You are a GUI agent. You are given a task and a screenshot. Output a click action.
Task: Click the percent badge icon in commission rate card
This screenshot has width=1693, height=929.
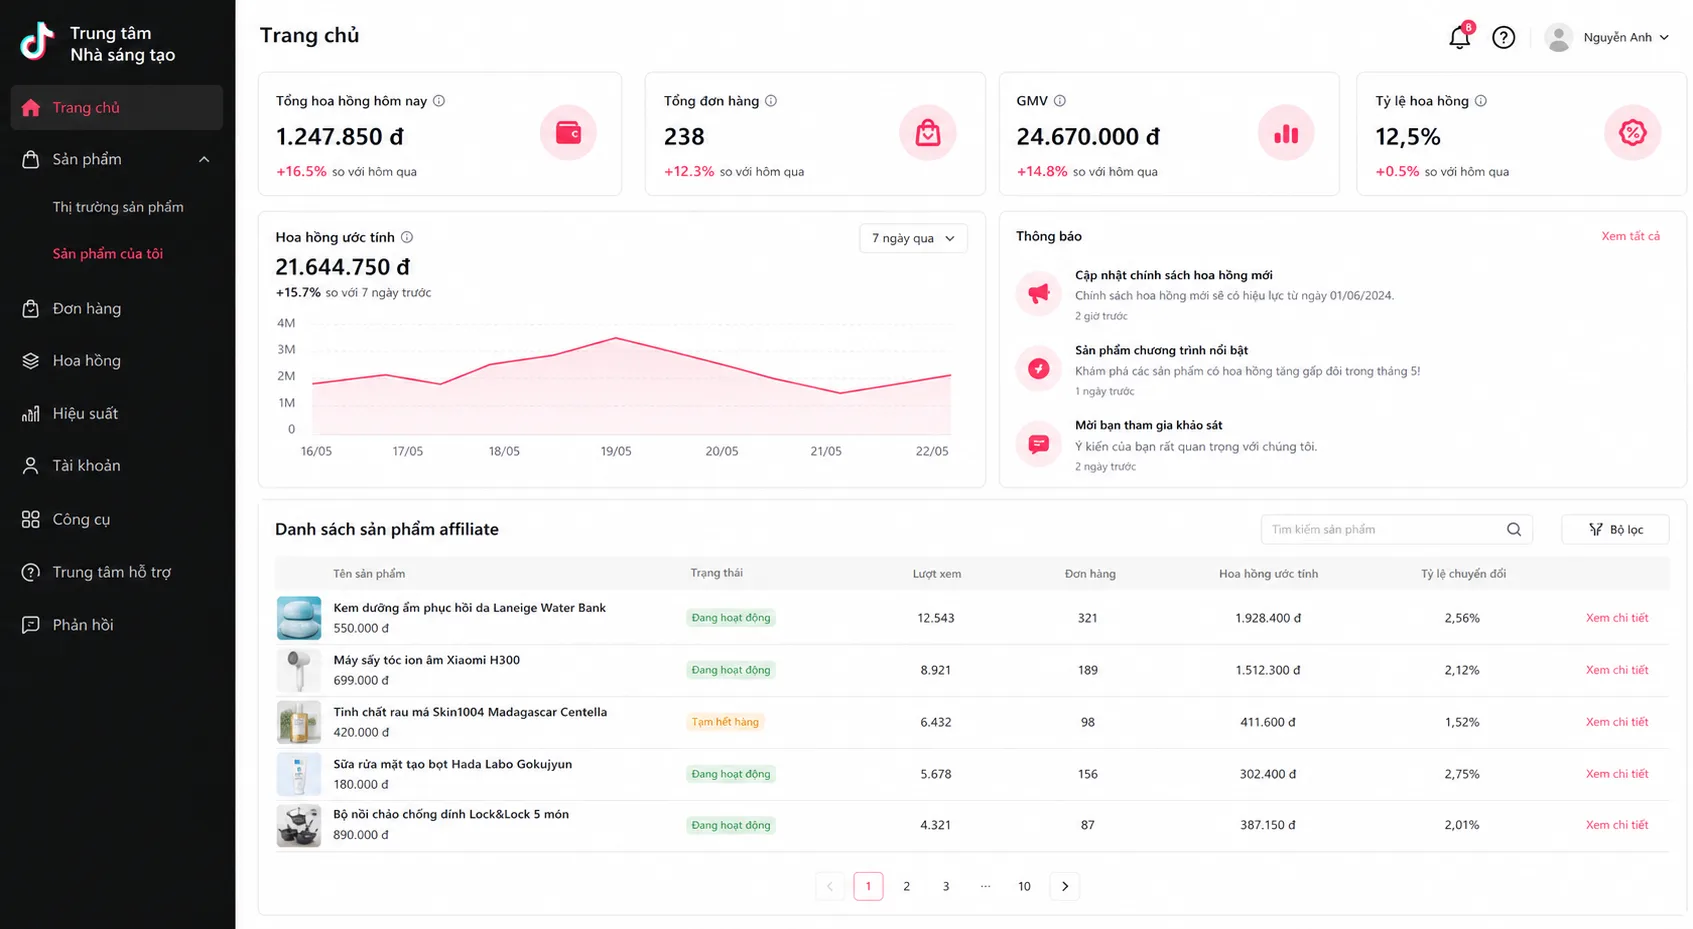[x=1632, y=132]
